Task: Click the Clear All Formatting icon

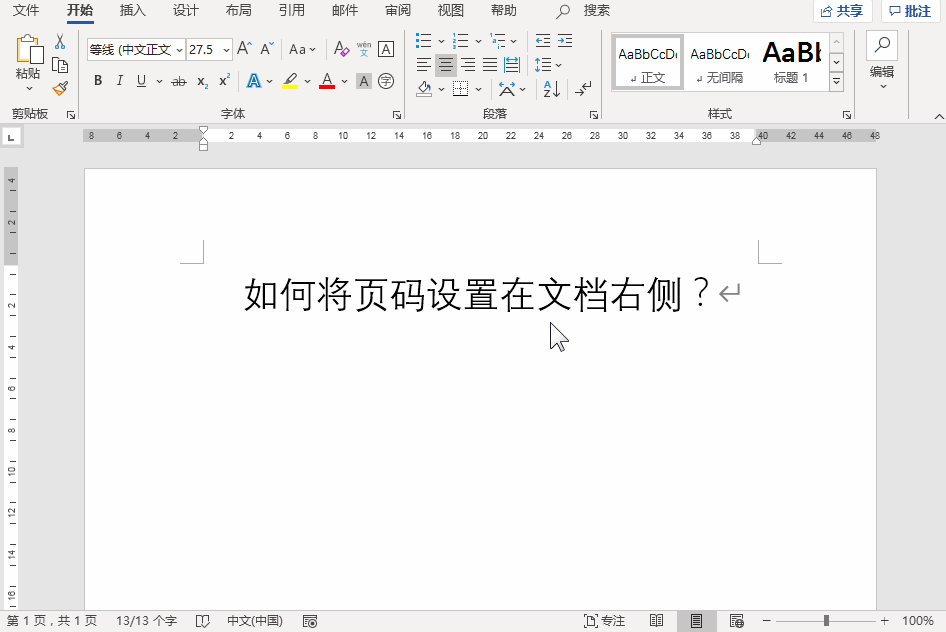Action: tap(339, 48)
